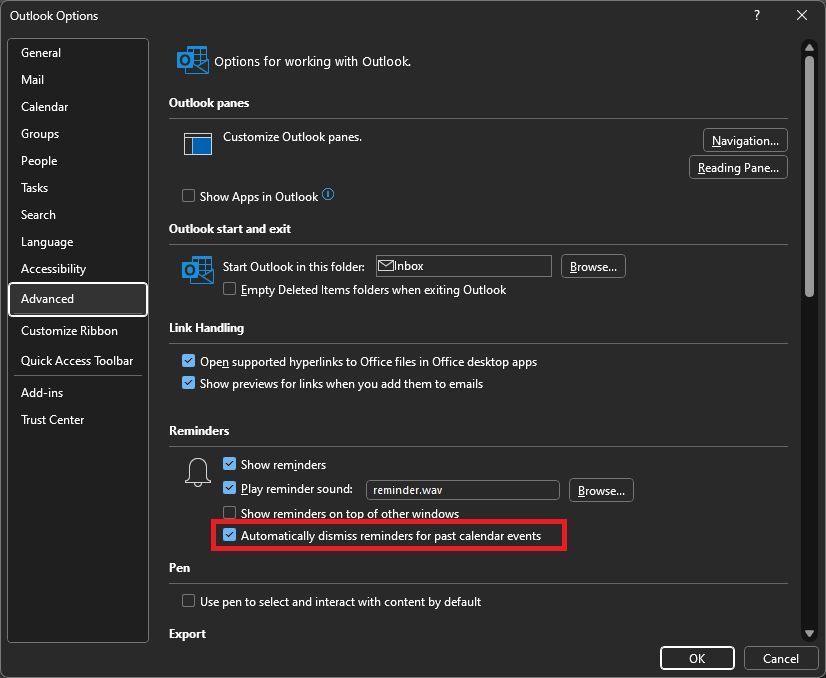The image size is (826, 678).
Task: Open Customize Ribbon settings
Action: click(x=78, y=331)
